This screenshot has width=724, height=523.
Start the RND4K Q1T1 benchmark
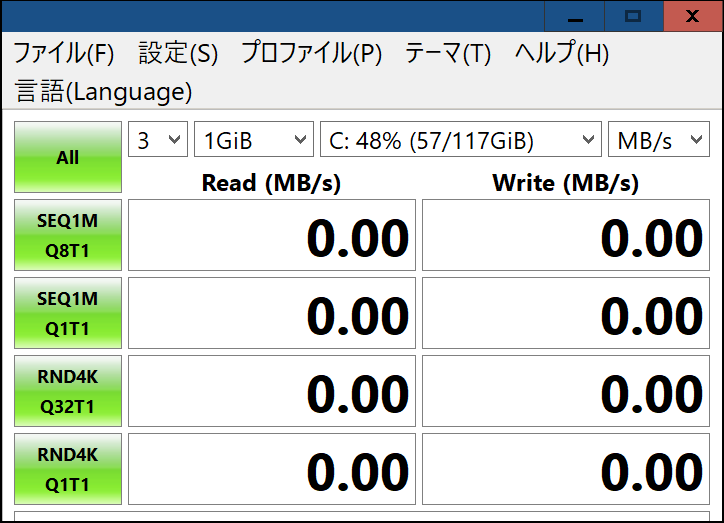coord(68,469)
